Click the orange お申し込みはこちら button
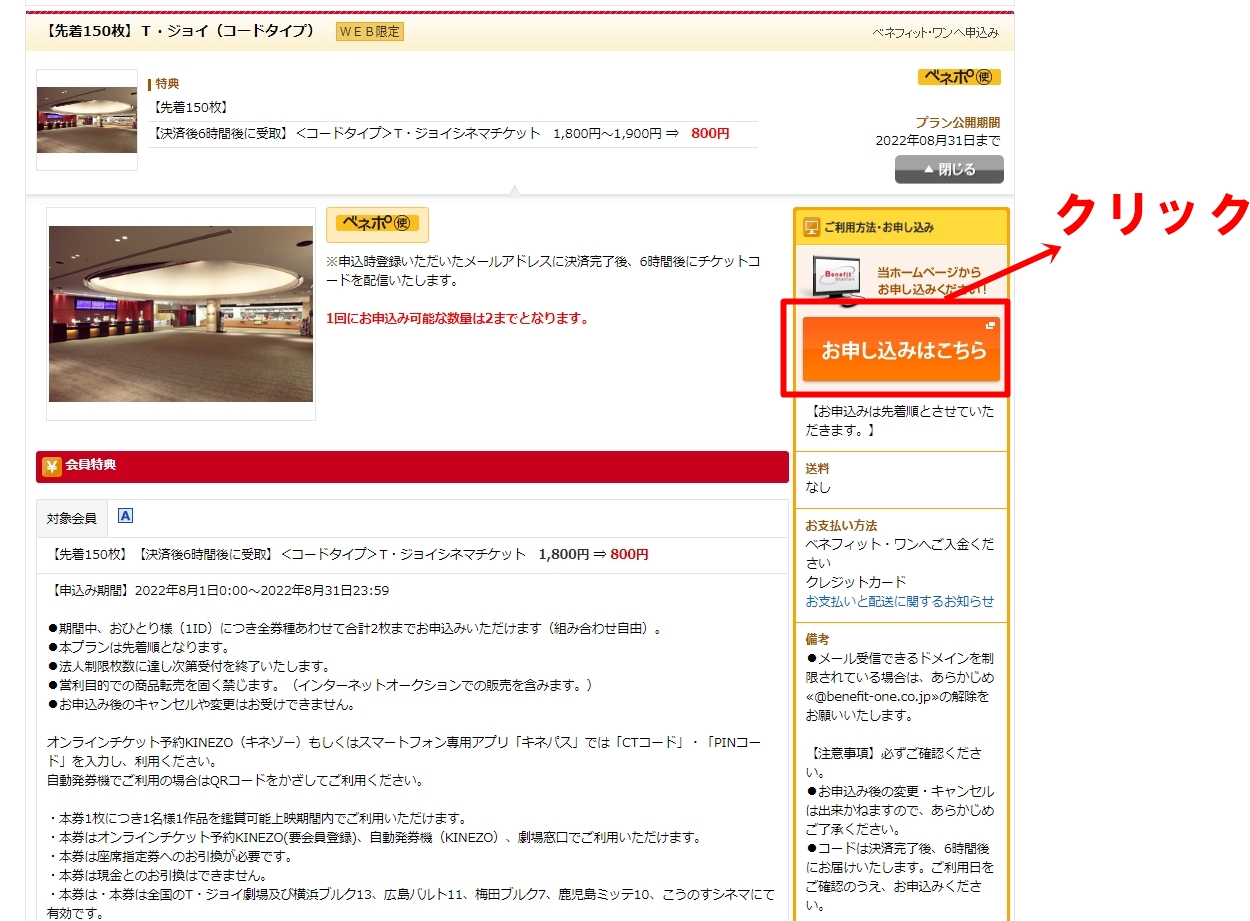Viewport: 1250px width, 921px height. click(901, 350)
